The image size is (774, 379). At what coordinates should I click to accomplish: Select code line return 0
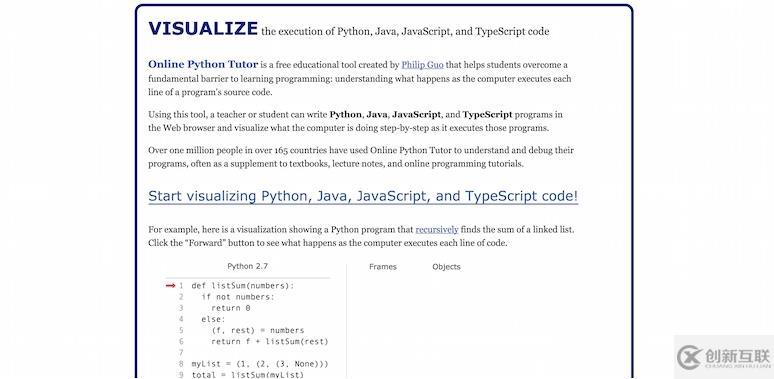(x=231, y=308)
